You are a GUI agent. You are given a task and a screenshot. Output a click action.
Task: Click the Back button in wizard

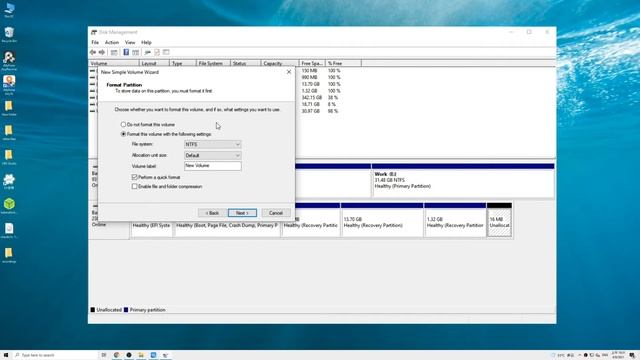[212, 213]
